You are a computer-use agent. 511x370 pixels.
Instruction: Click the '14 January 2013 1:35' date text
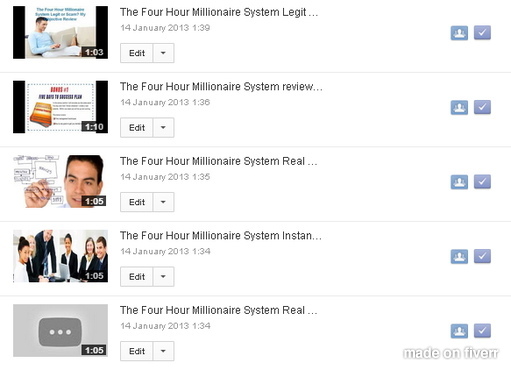pyautogui.click(x=165, y=177)
